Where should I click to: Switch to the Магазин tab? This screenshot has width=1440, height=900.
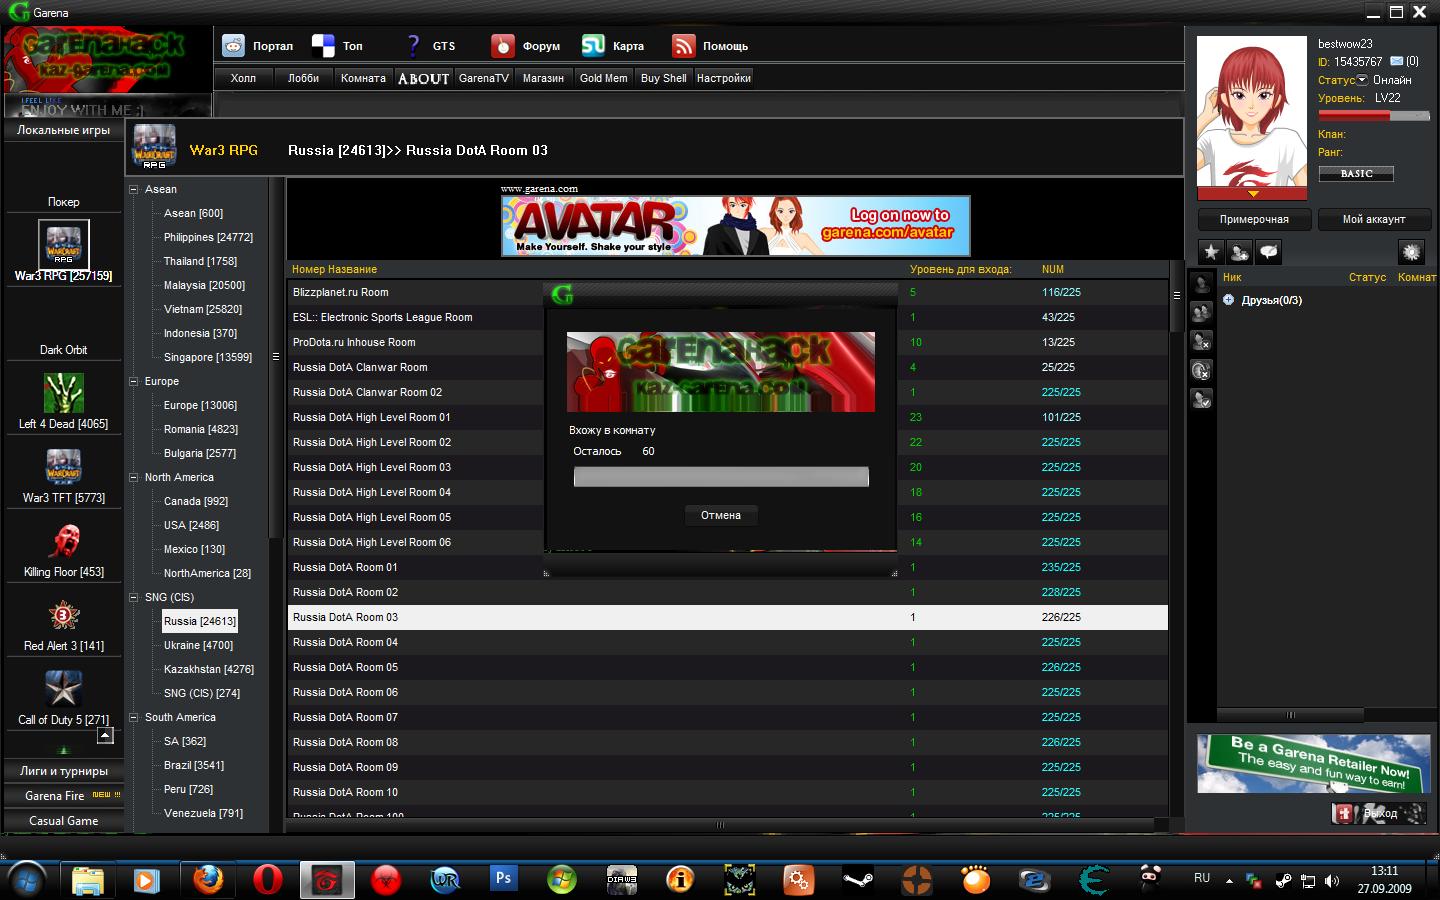[543, 78]
